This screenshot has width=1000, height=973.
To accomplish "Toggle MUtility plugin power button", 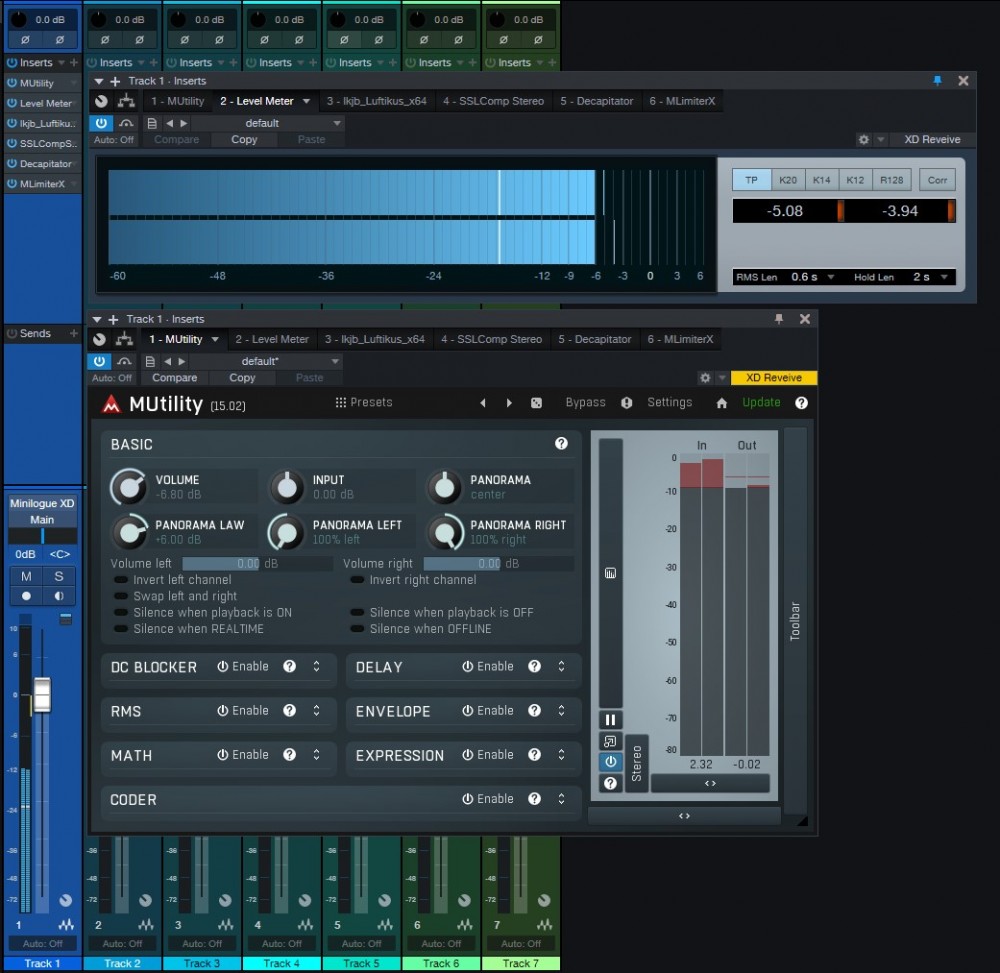I will tap(99, 362).
